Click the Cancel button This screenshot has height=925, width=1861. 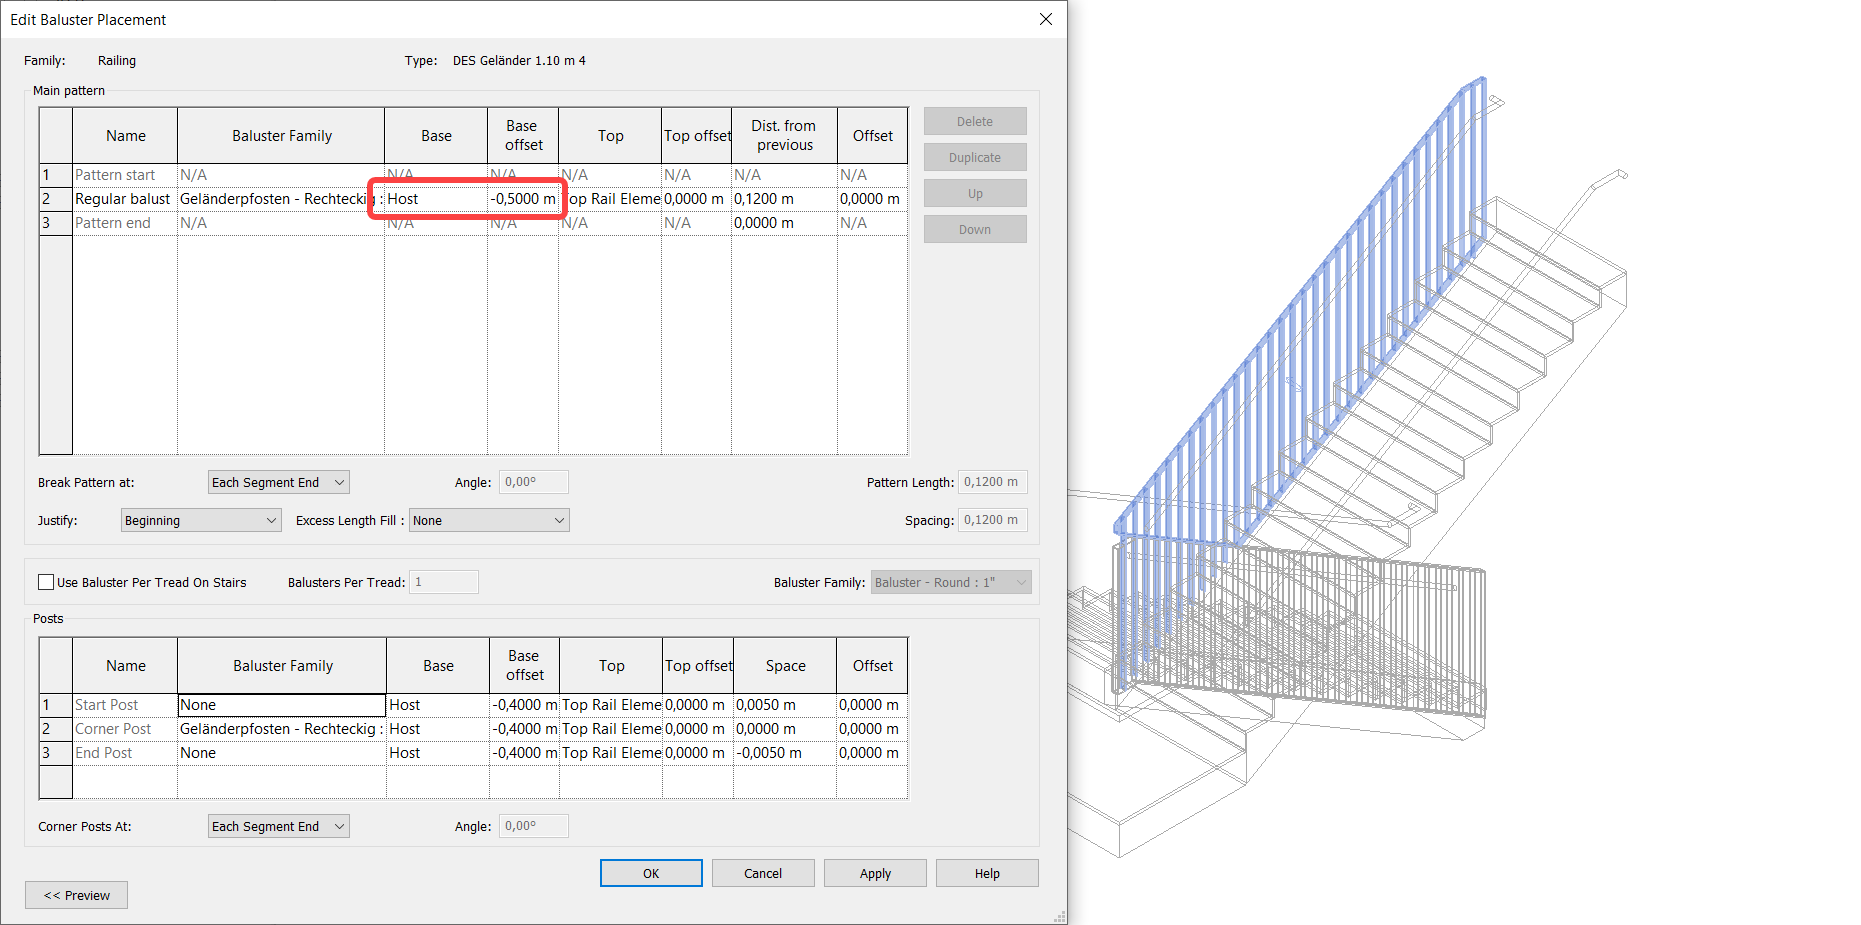(x=762, y=872)
